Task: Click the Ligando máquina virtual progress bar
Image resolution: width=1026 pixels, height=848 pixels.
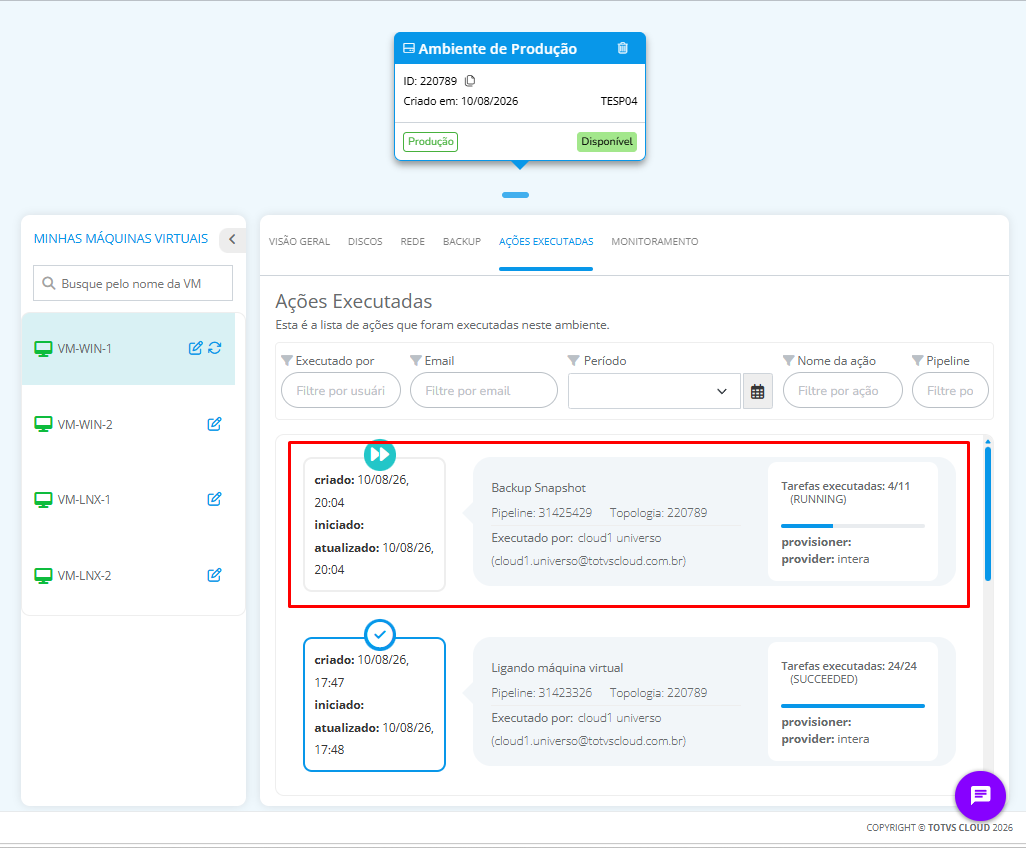Action: click(x=853, y=706)
